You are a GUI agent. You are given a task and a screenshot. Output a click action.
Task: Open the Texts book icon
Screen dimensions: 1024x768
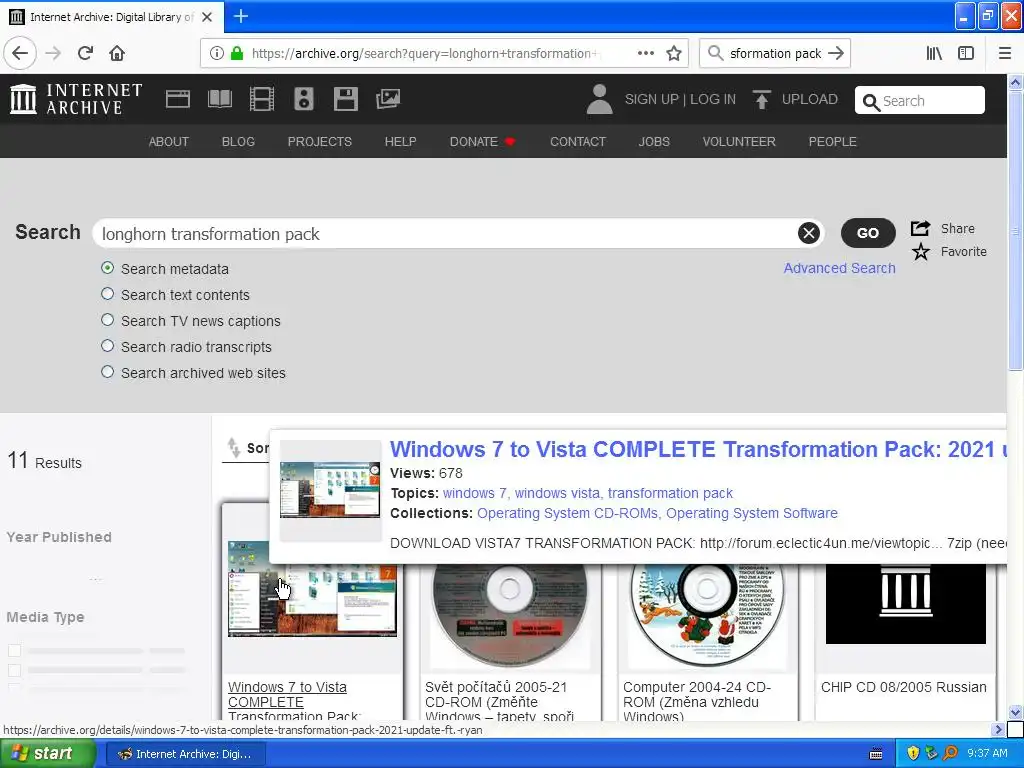coord(219,99)
